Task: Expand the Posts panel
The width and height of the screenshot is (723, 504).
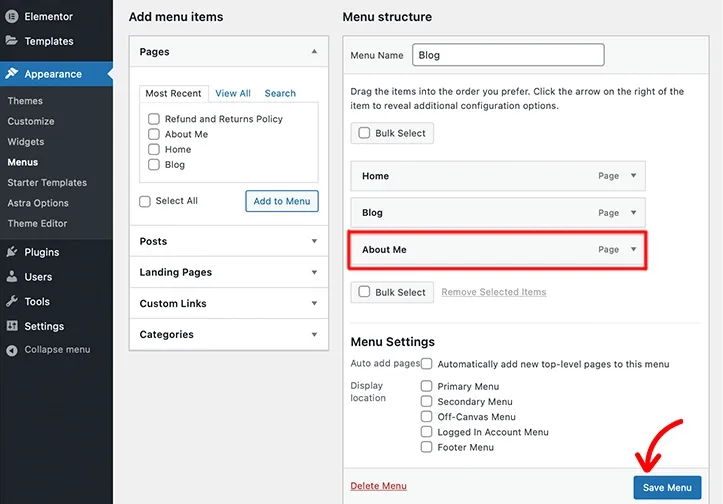Action: [x=314, y=241]
